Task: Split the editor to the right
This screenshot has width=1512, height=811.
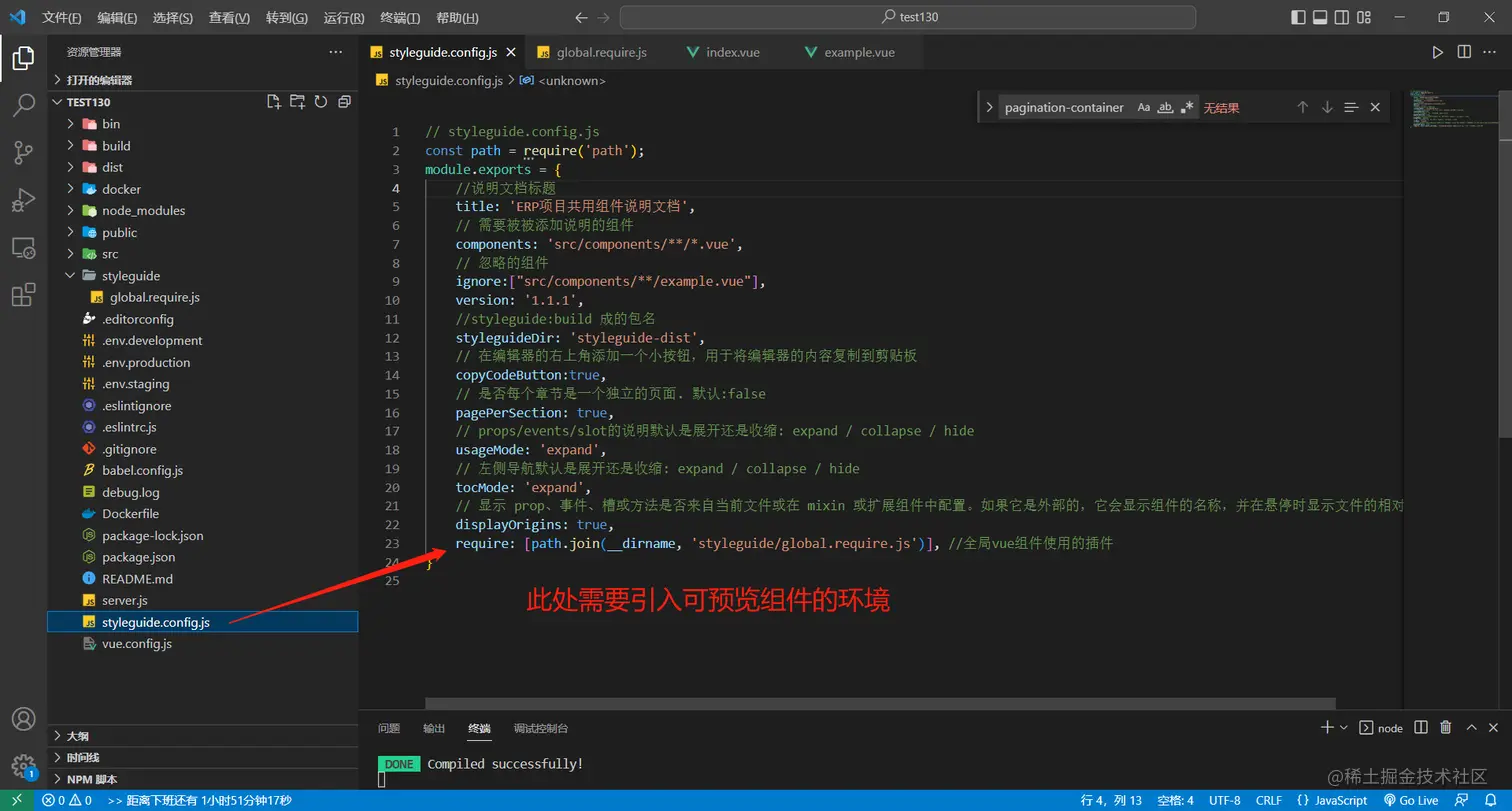Action: (x=1464, y=52)
